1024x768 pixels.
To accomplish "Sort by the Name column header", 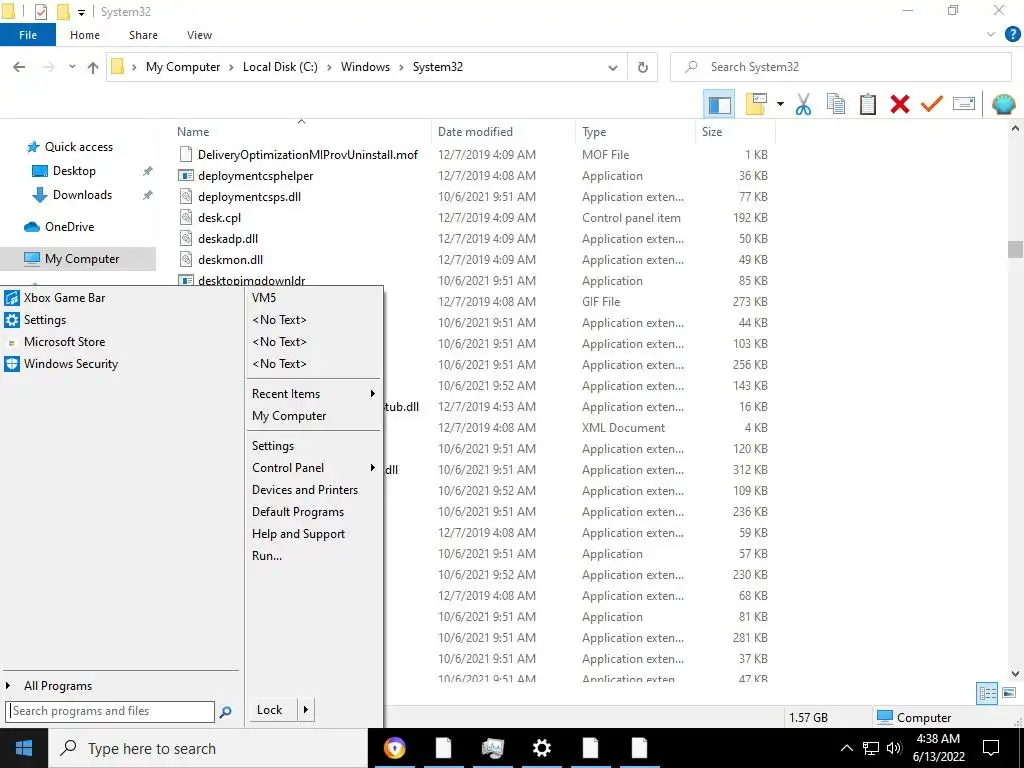I will coord(193,132).
